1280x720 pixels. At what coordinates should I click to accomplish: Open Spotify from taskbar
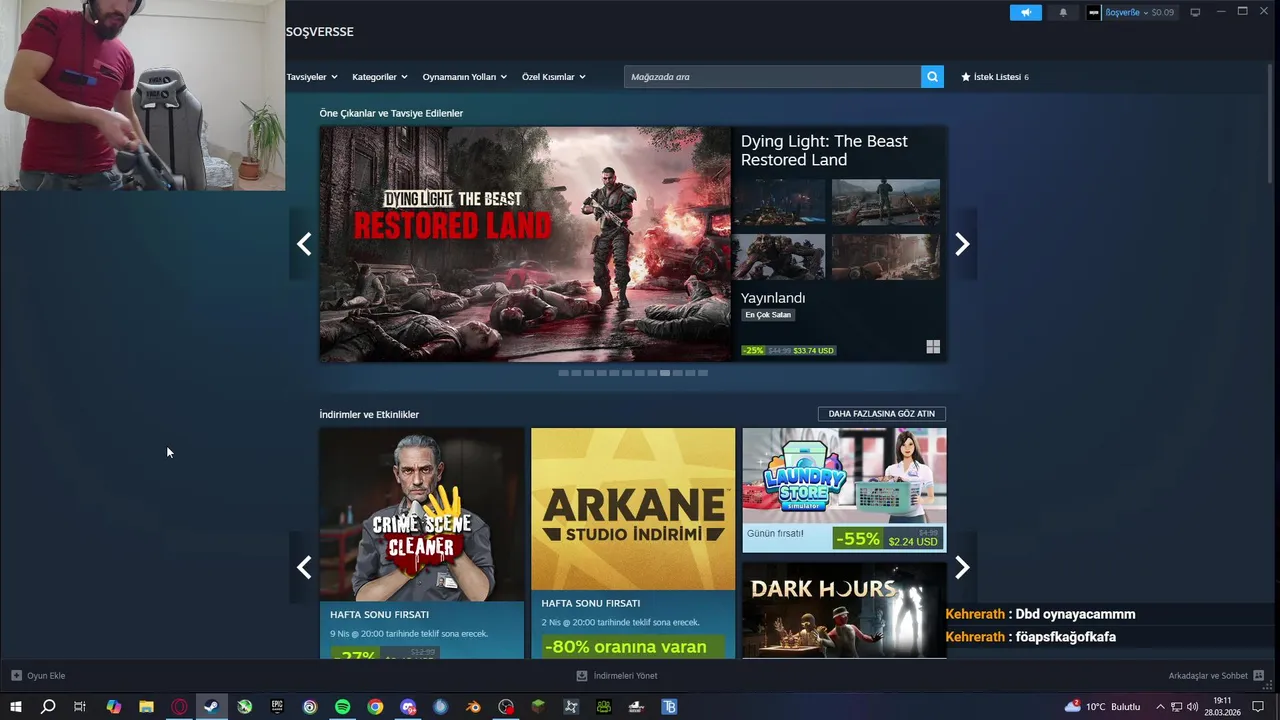(342, 707)
